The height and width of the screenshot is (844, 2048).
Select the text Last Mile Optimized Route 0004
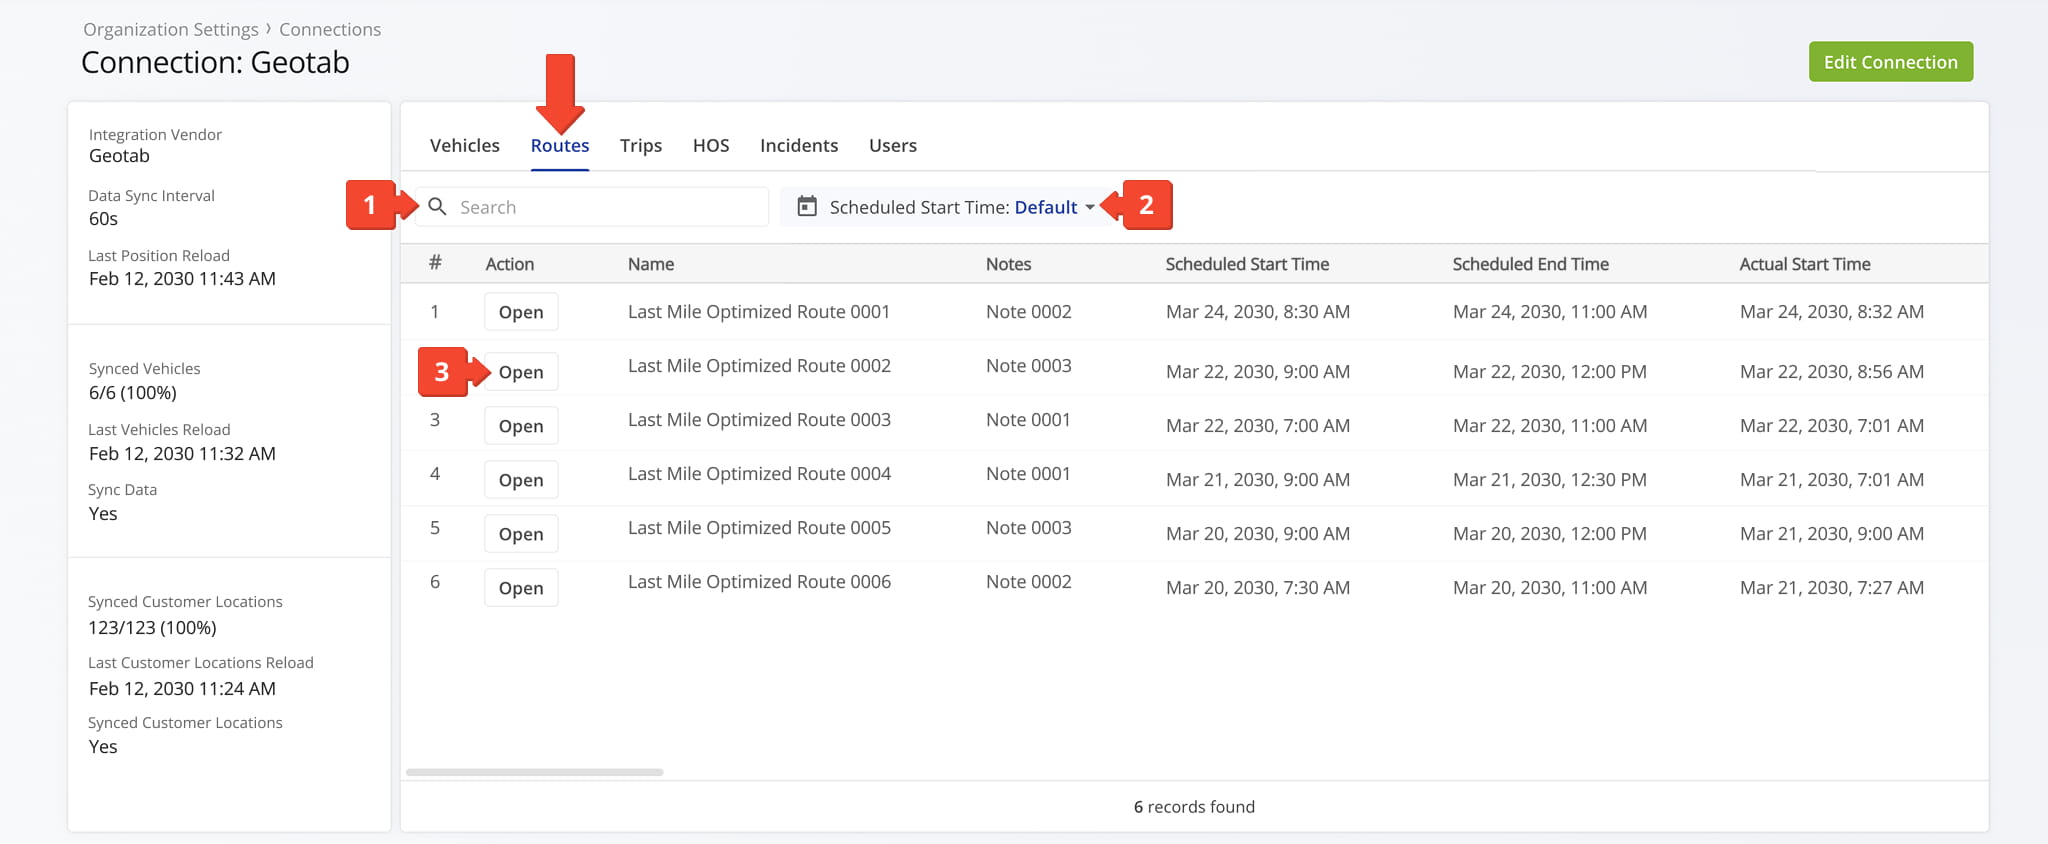pos(759,474)
